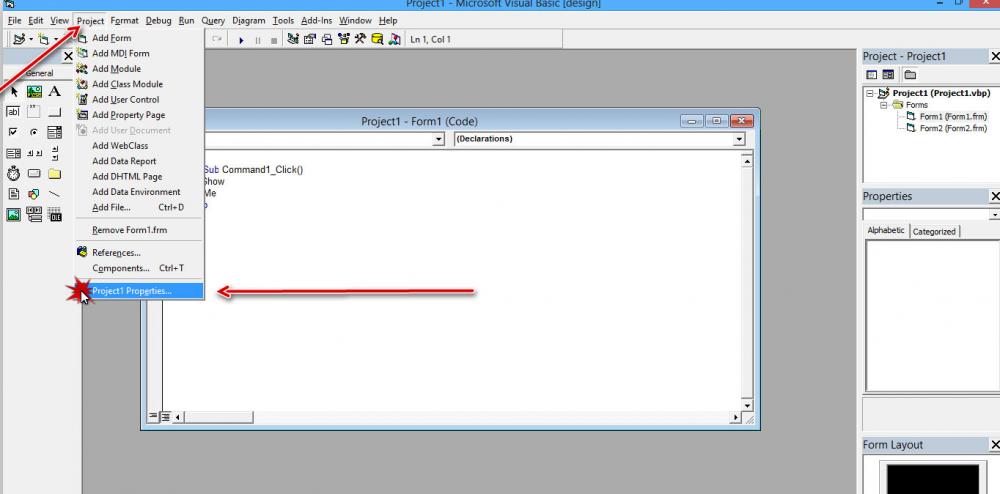Collapse the Project1 (Project1.vbp) tree node
1000x494 pixels.
871,93
